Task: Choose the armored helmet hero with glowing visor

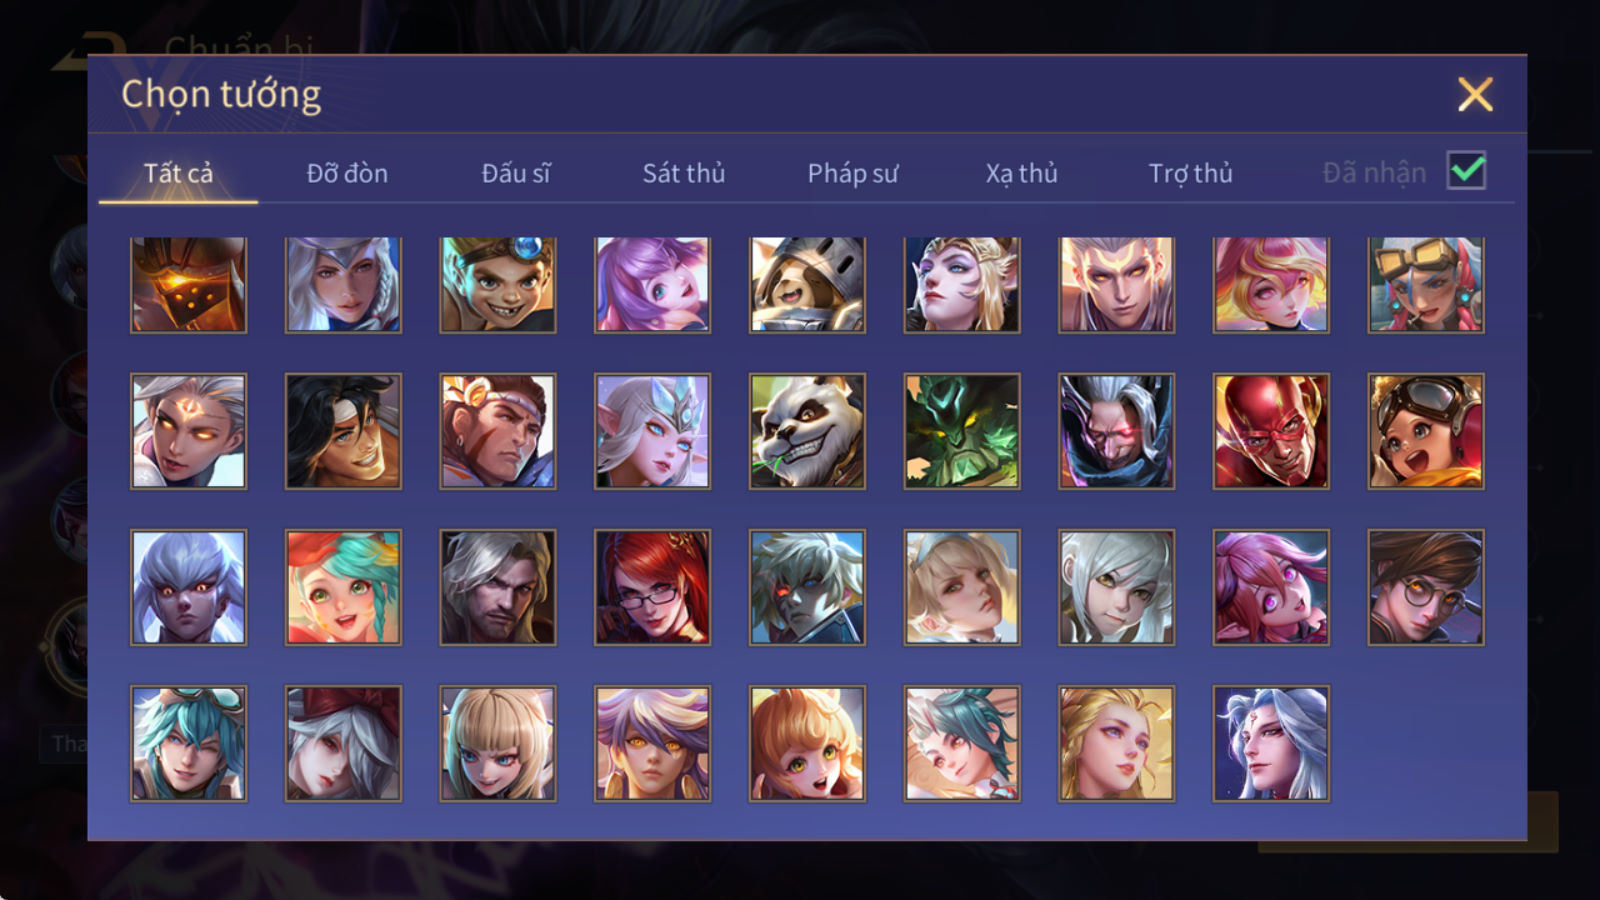Action: coord(188,285)
